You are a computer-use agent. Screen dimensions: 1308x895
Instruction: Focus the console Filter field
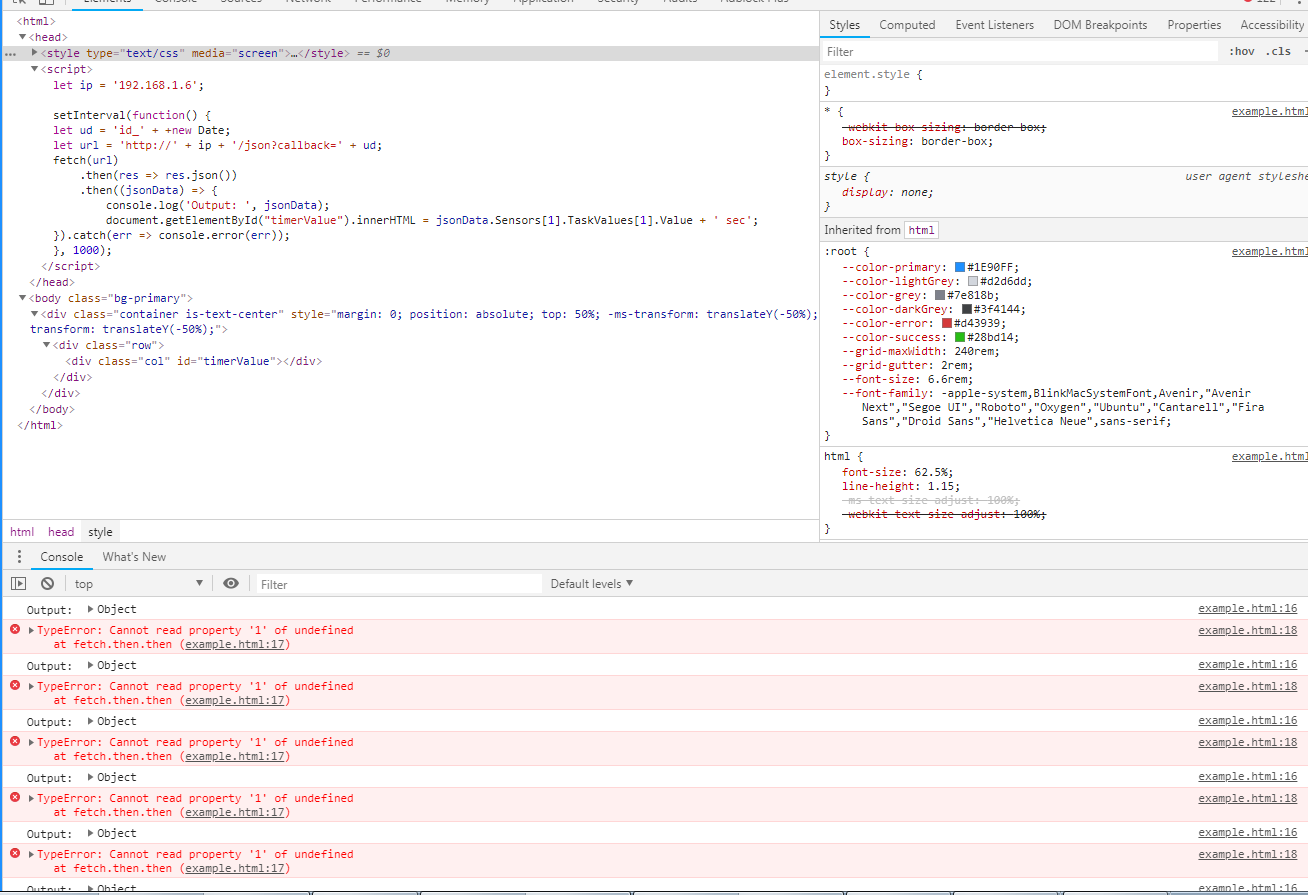pyautogui.click(x=398, y=584)
